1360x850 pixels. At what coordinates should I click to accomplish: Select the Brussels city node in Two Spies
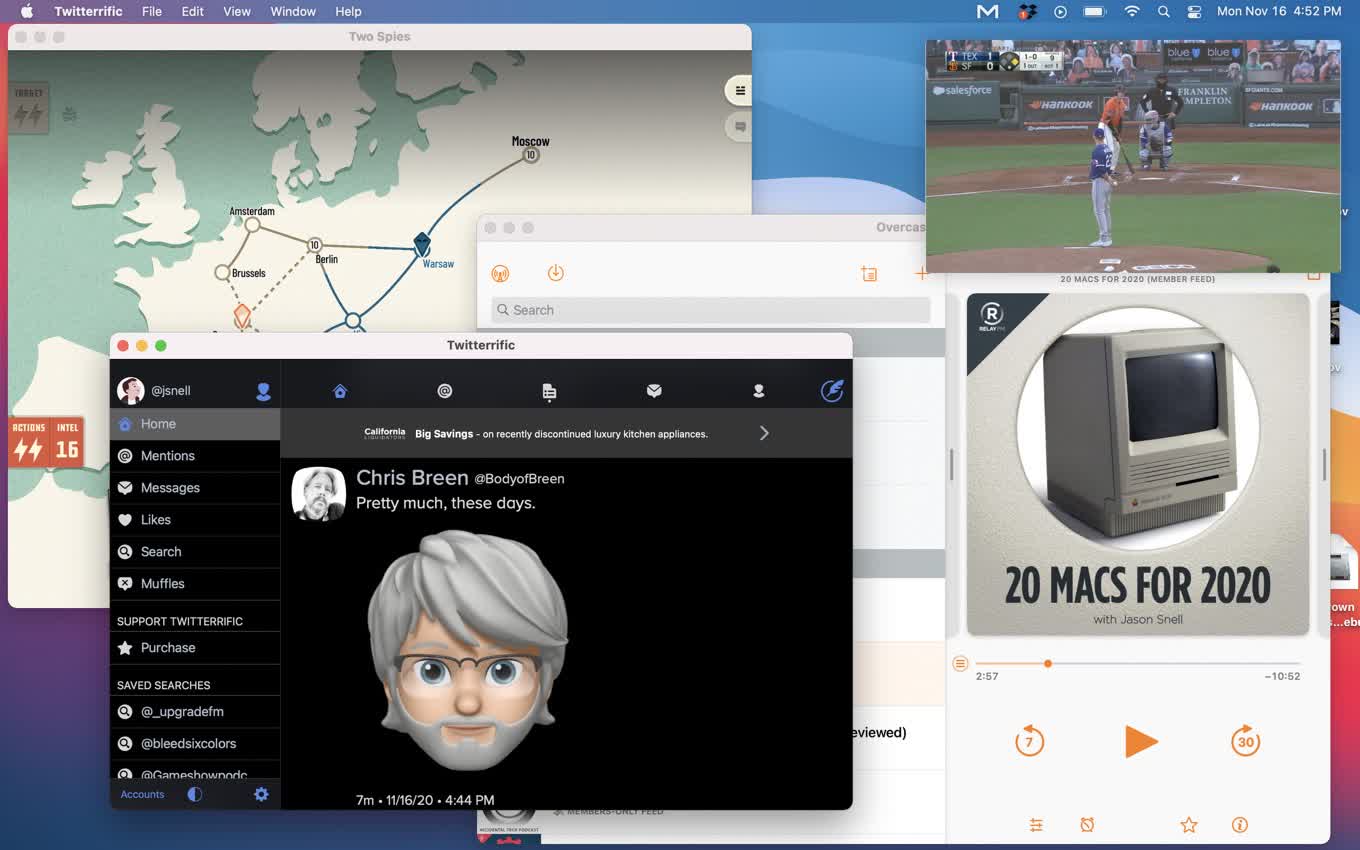pos(222,272)
